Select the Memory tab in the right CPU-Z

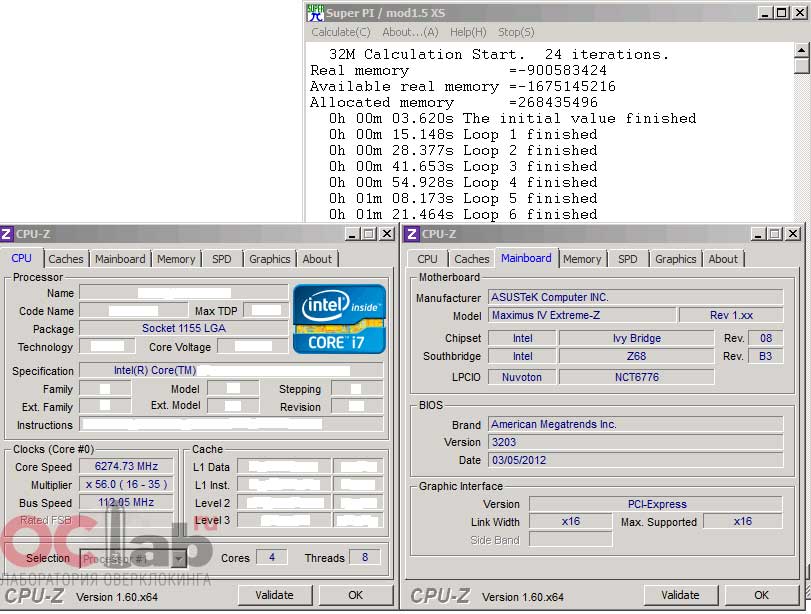pyautogui.click(x=582, y=258)
